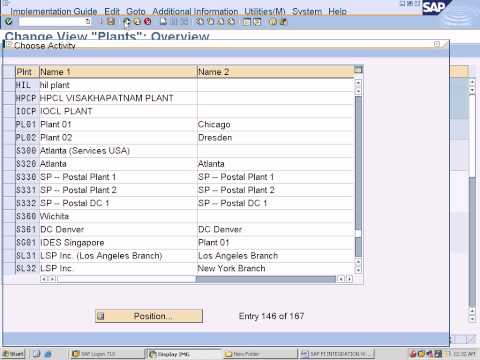Click the table horizontal scroll right arrow
The width and height of the screenshot is (480, 360).
coord(349,279)
